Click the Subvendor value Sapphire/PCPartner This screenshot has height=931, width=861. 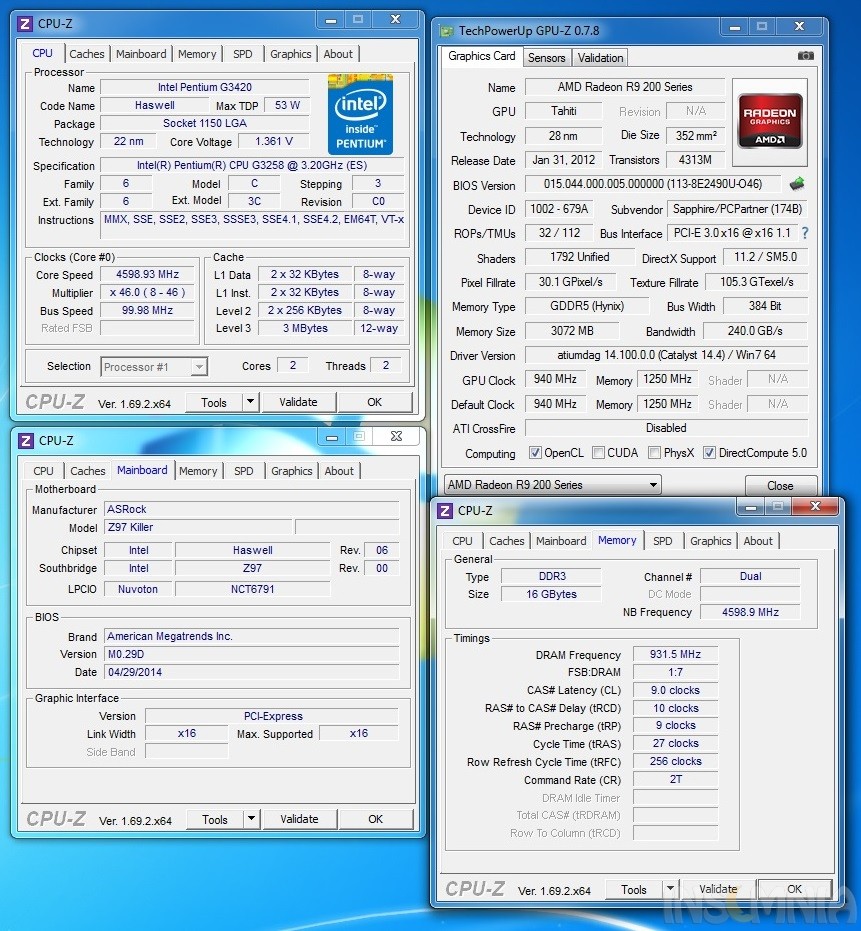[x=737, y=209]
